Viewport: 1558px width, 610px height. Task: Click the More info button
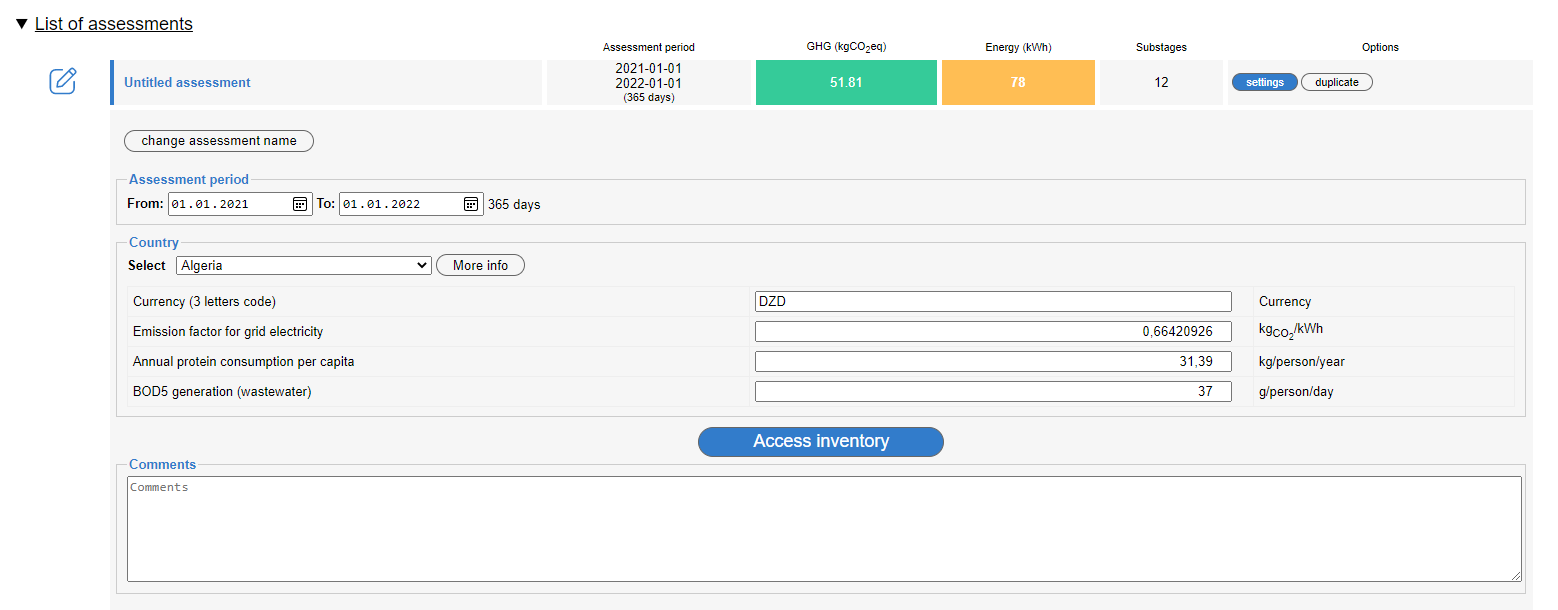[480, 265]
